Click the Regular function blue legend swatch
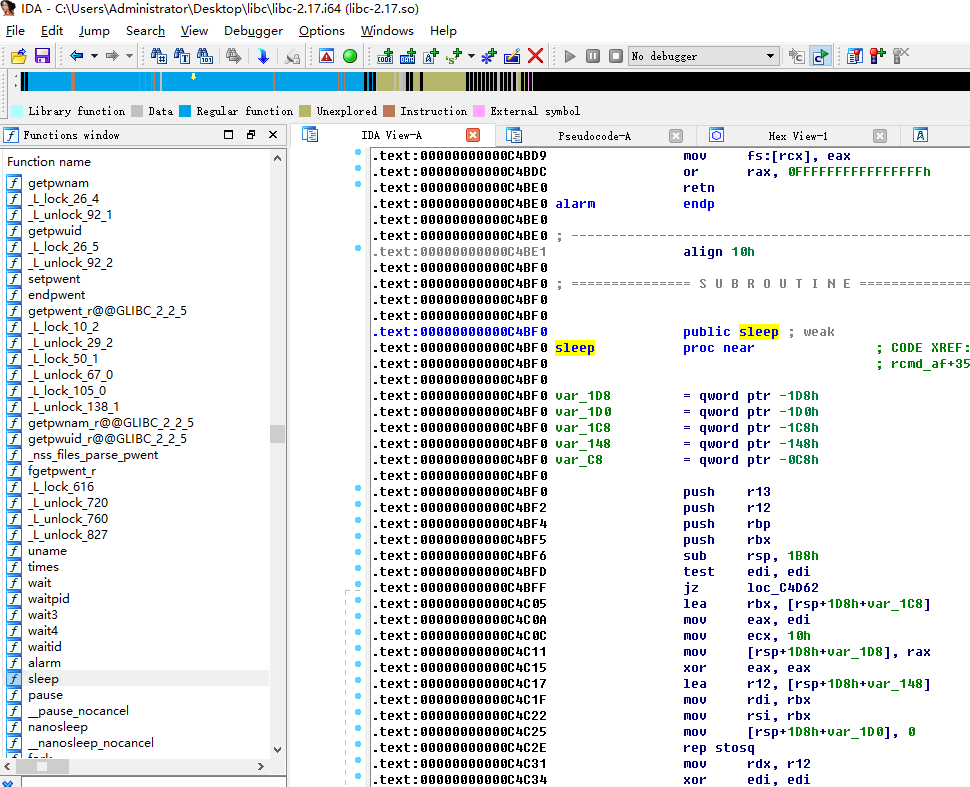Image resolution: width=970 pixels, height=787 pixels. (x=185, y=111)
